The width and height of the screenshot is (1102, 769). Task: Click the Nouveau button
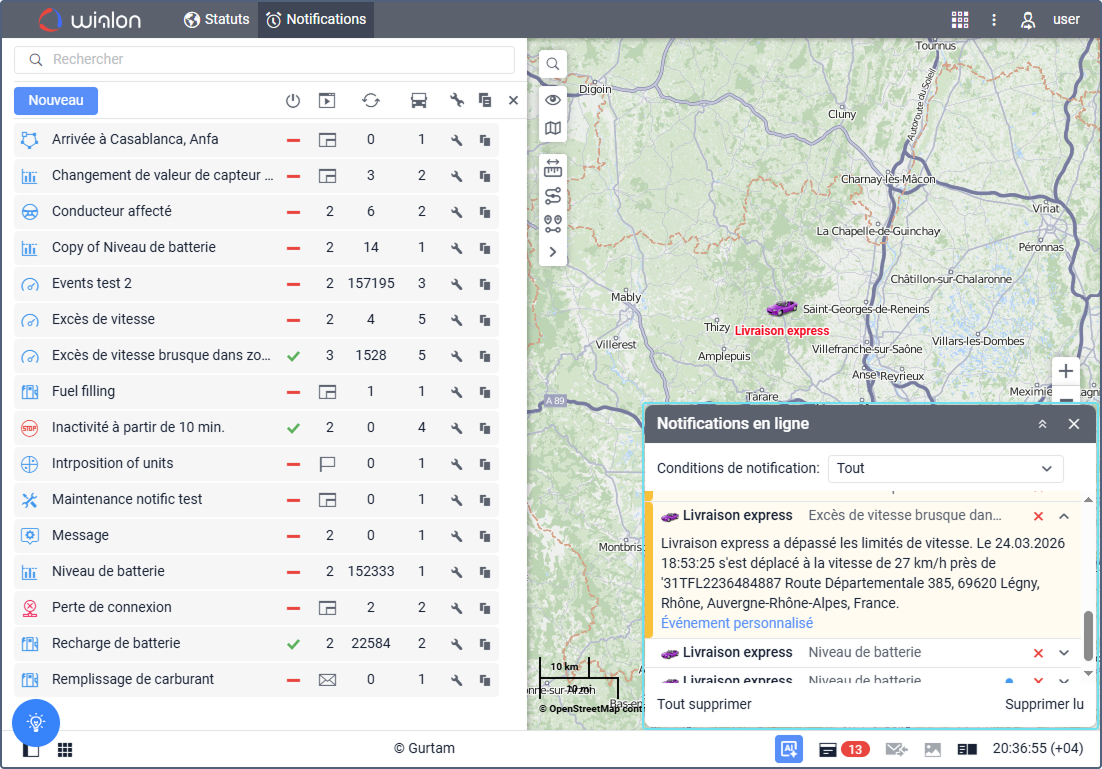(x=56, y=100)
